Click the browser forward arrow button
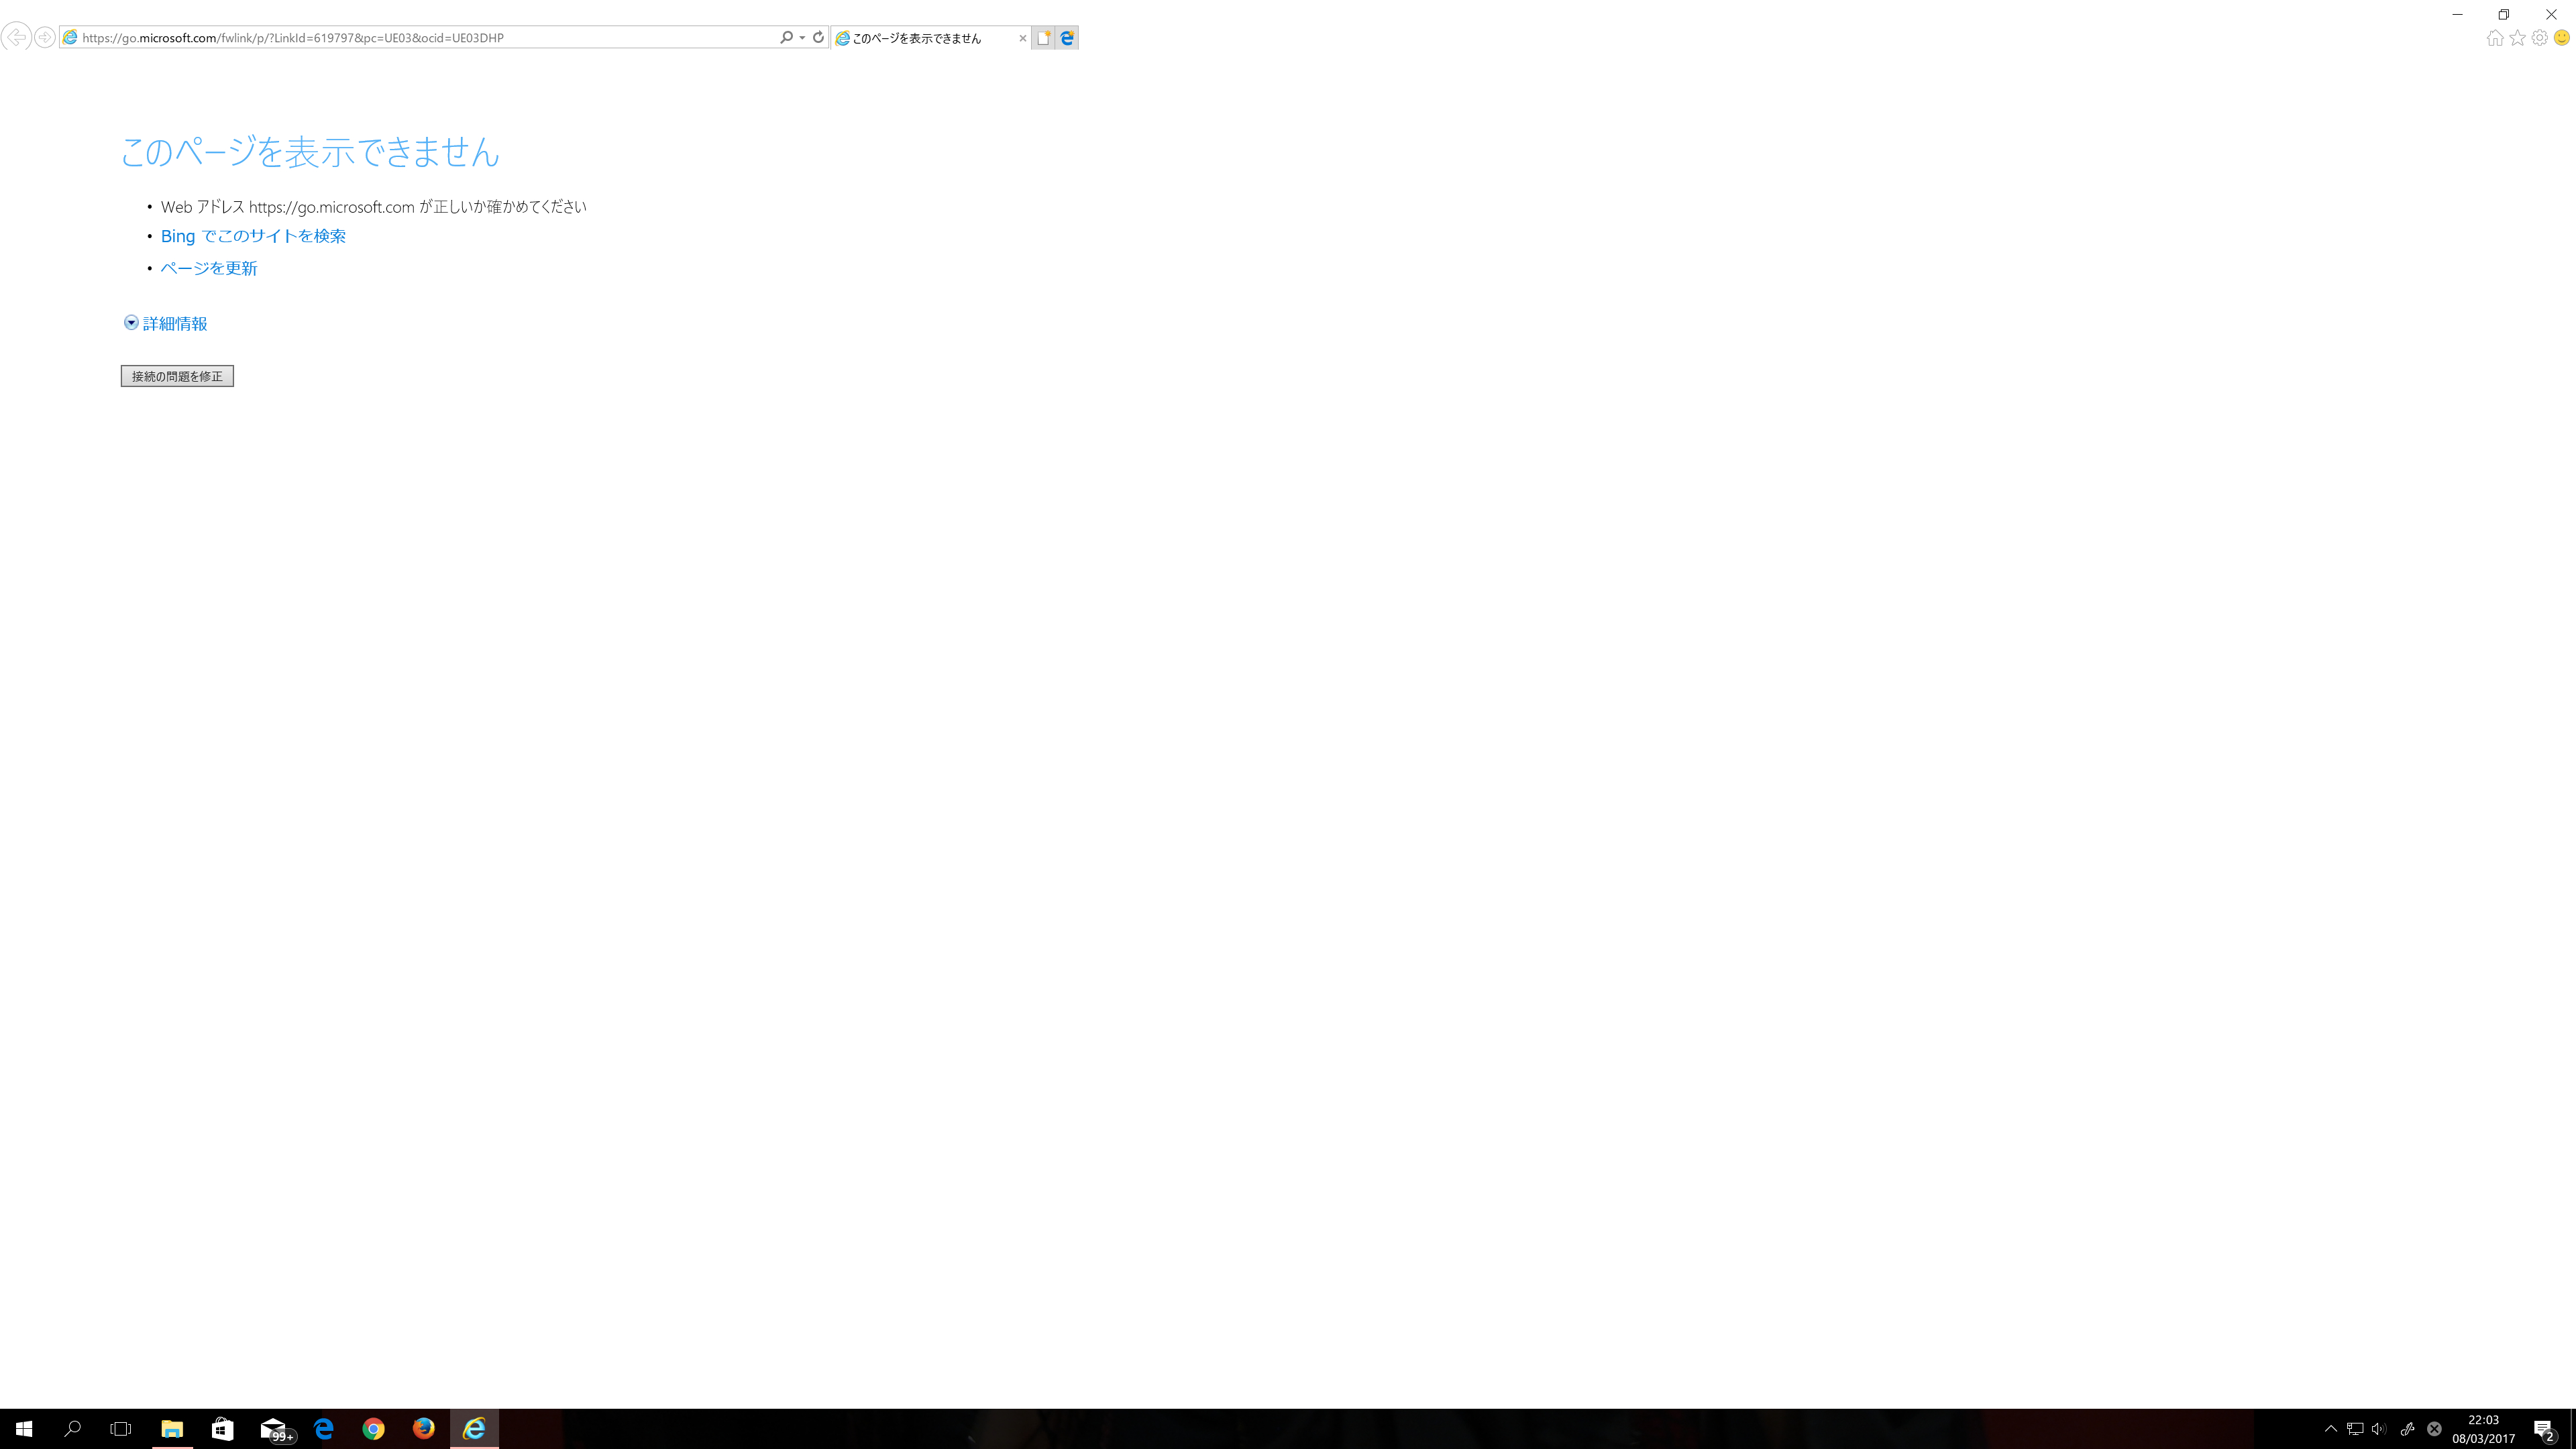2576x1449 pixels. click(45, 38)
